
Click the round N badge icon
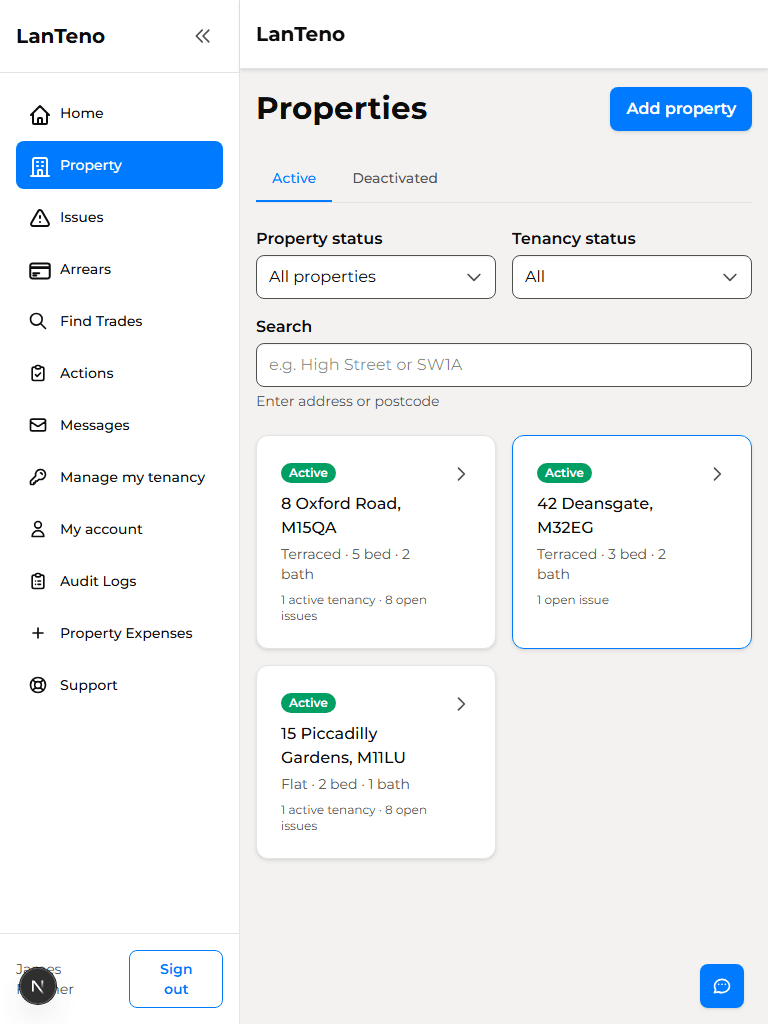pyautogui.click(x=38, y=986)
